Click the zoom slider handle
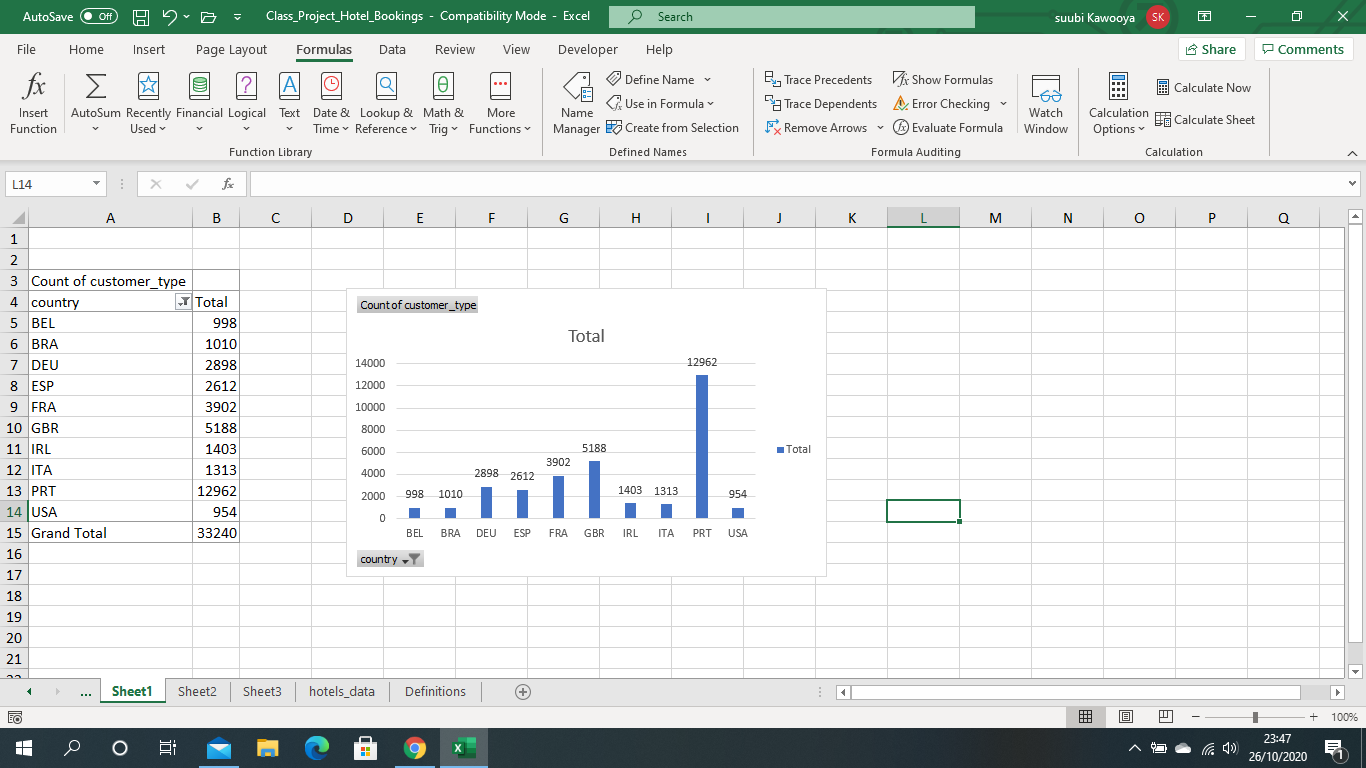Viewport: 1366px width, 768px height. pos(1255,717)
